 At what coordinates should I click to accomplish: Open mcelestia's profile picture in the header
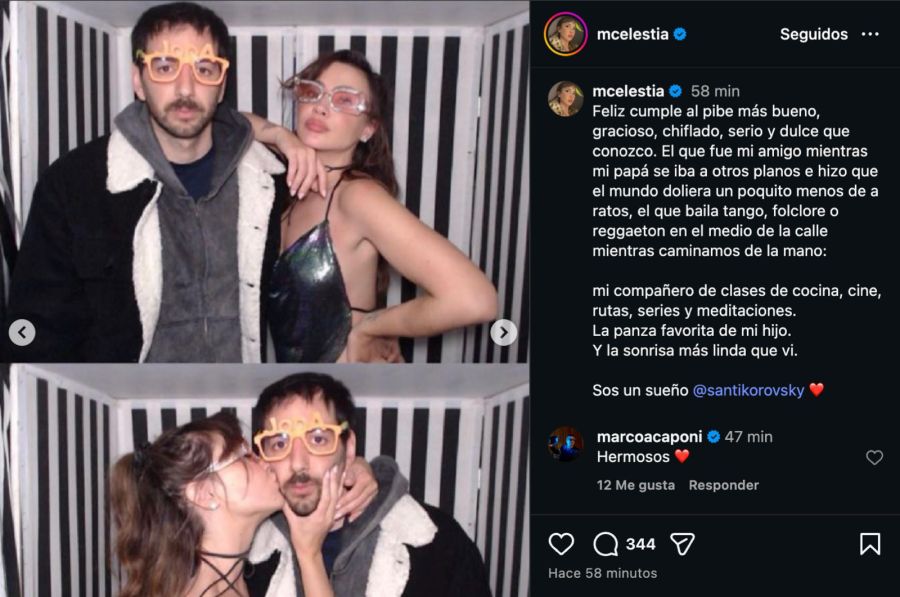(x=565, y=34)
